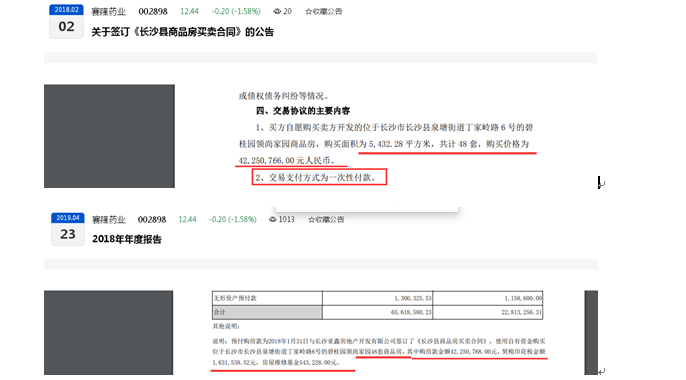686x380 pixels.
Task: Click the red-boxed text 交易支付方式为一次性付款
Action: (x=319, y=177)
